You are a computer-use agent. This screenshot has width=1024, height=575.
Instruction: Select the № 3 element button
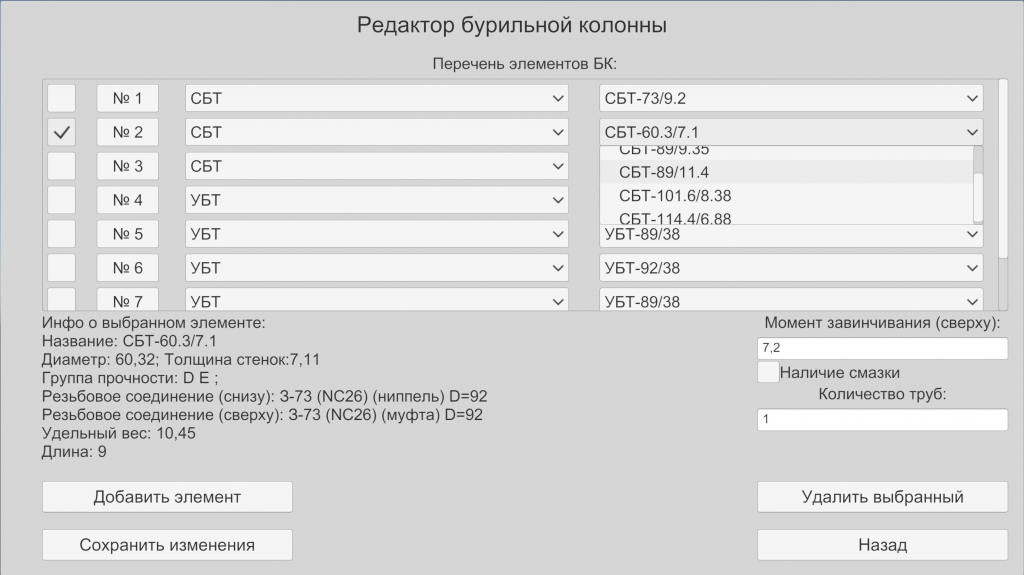tap(127, 166)
